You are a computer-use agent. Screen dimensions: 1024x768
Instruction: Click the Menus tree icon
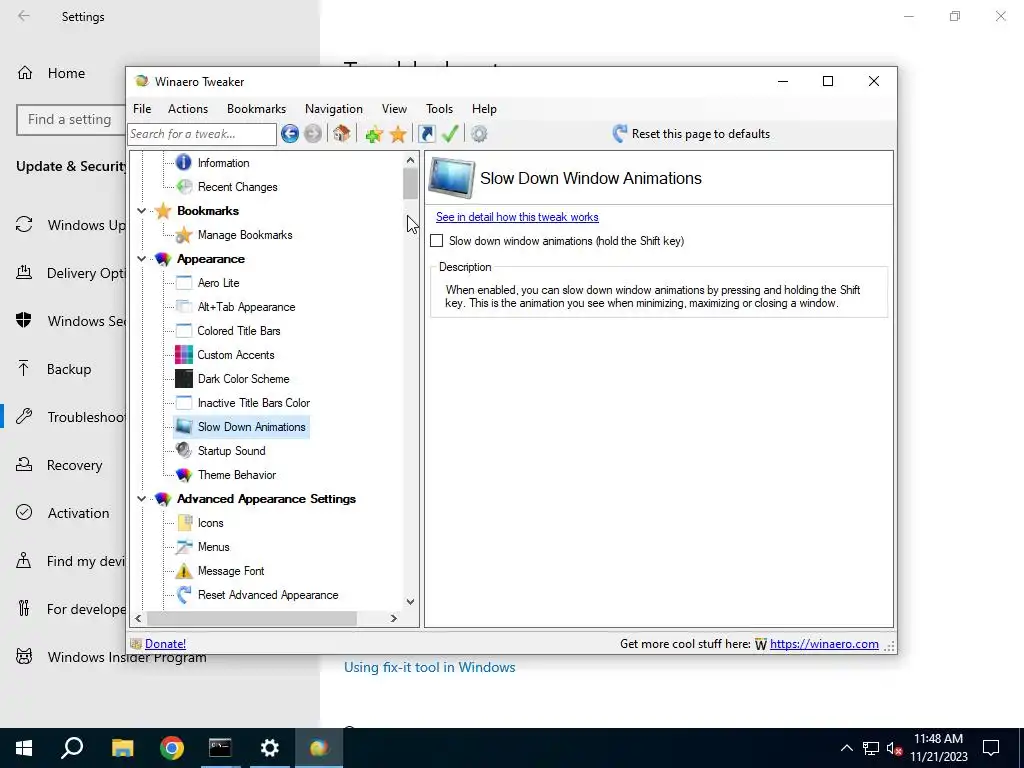[184, 547]
